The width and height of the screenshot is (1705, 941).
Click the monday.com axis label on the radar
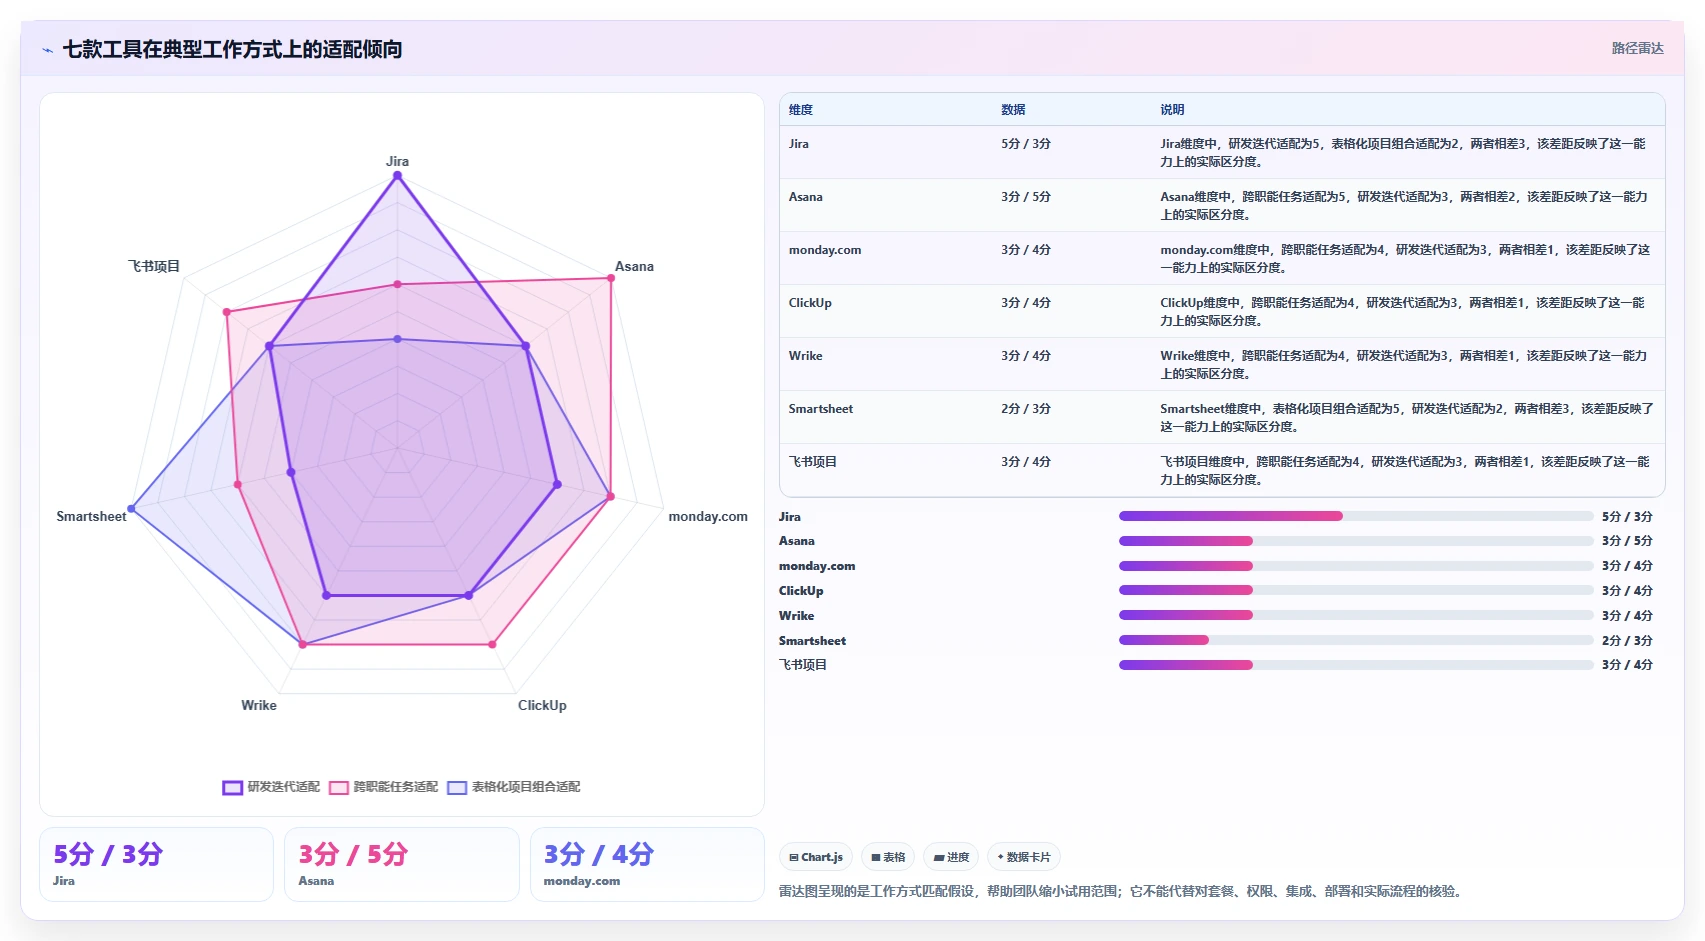708,516
